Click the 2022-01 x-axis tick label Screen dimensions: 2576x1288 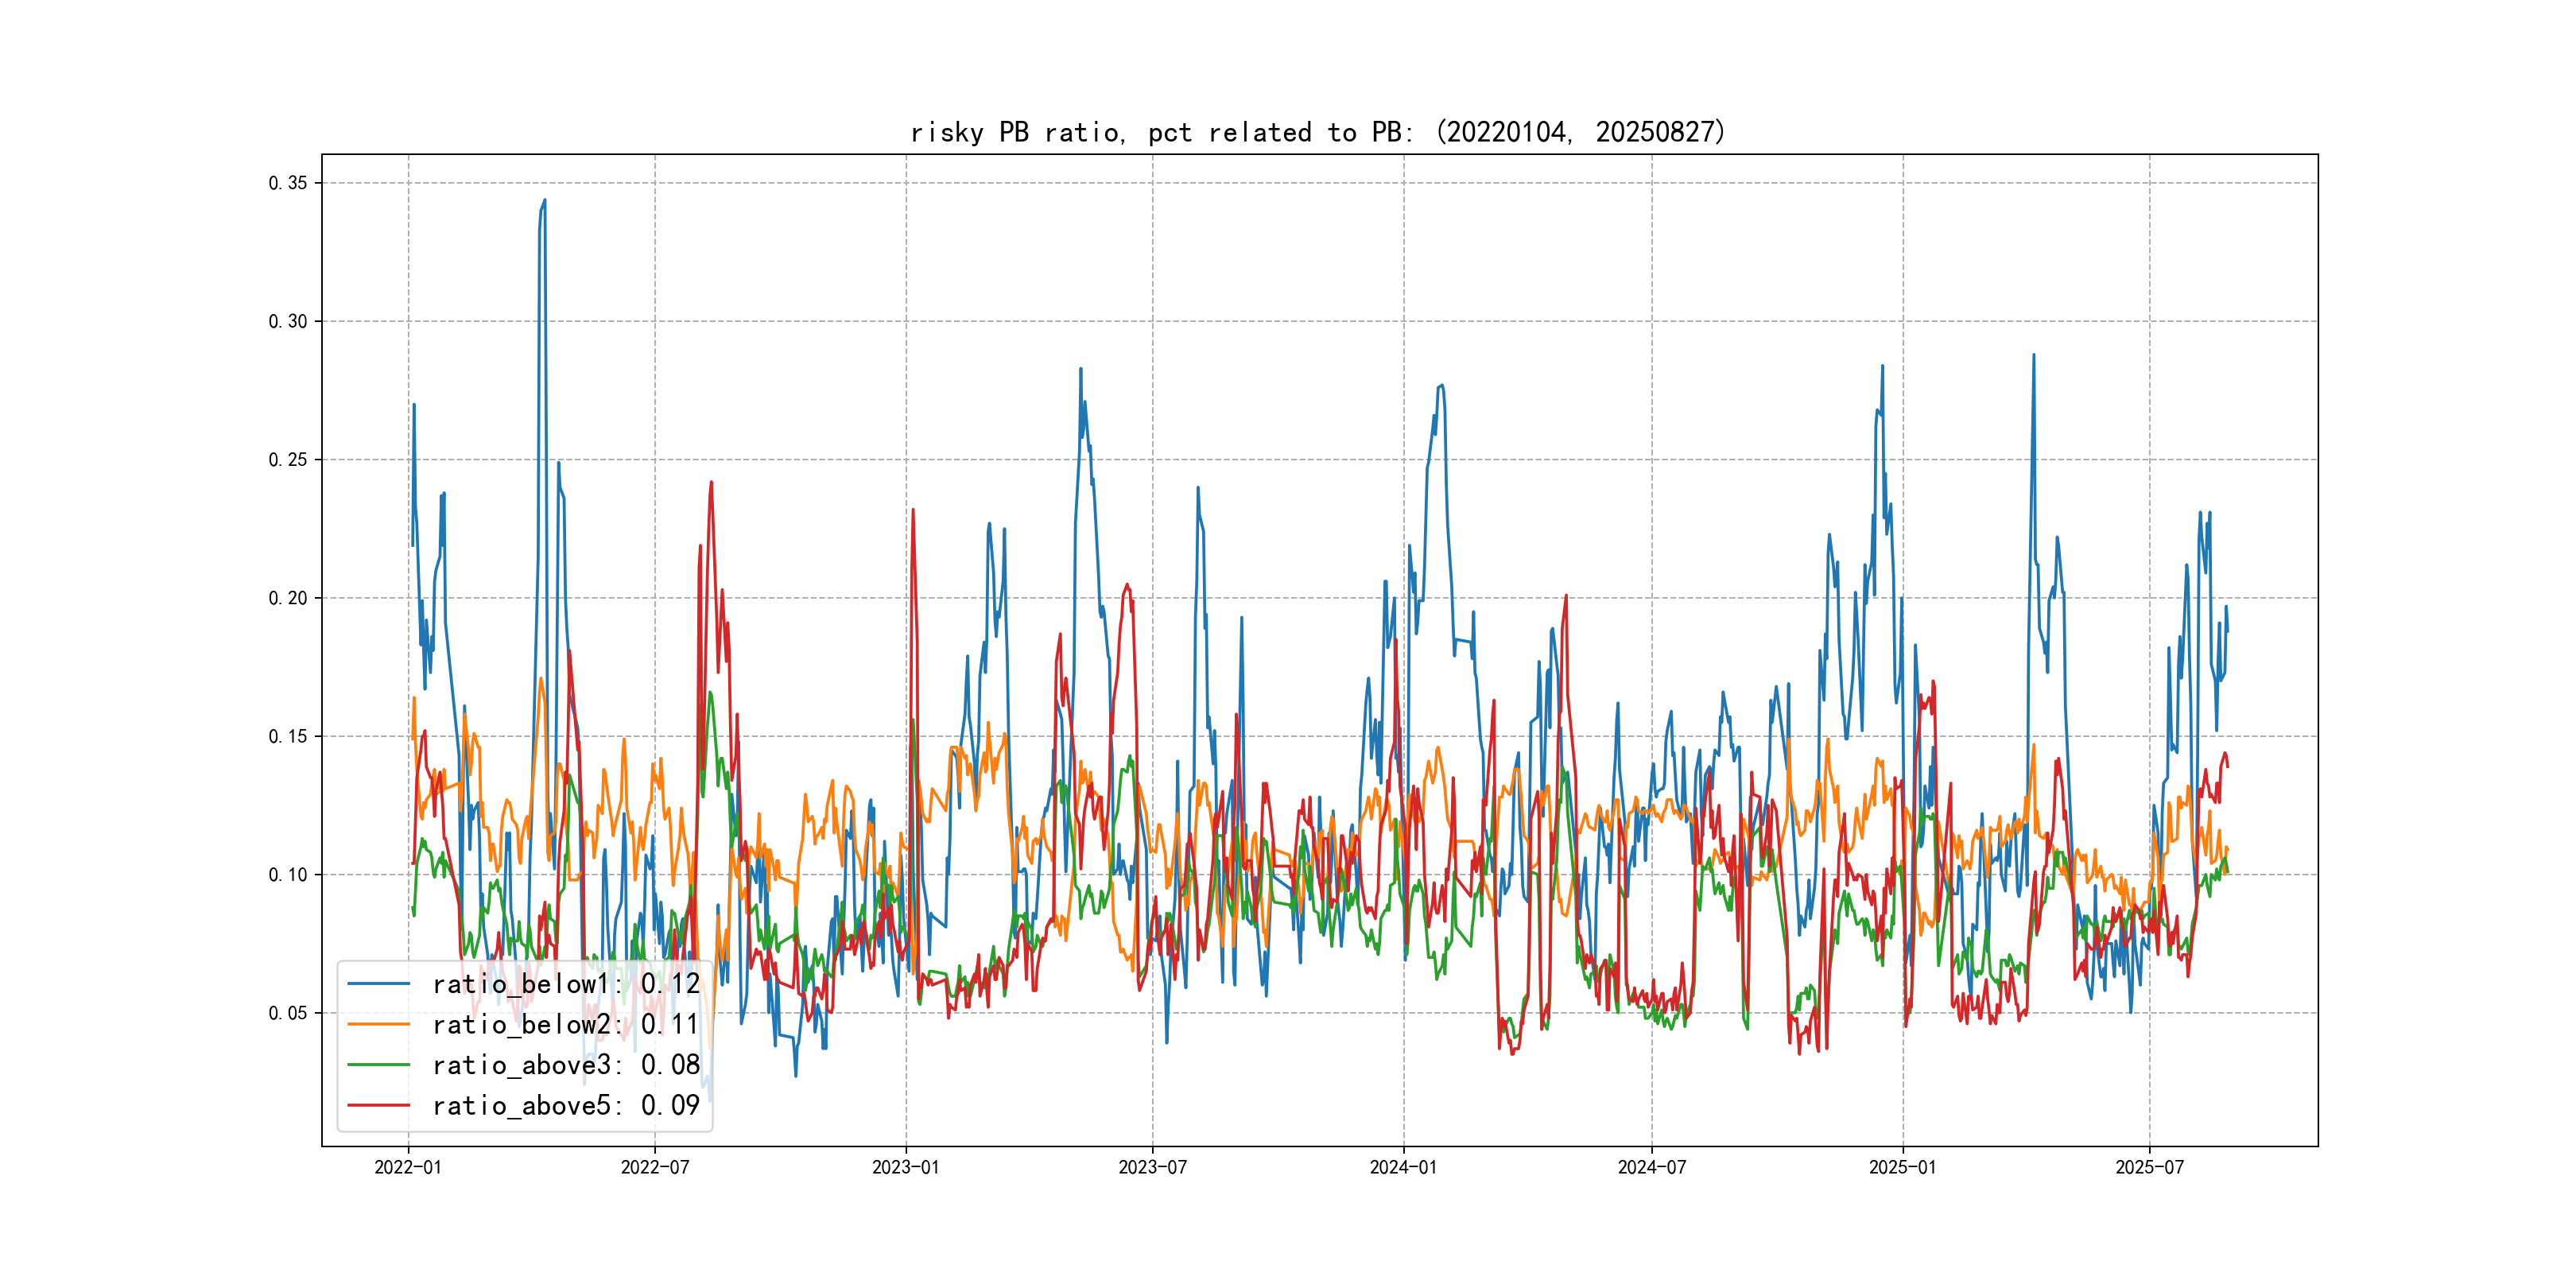point(407,1167)
